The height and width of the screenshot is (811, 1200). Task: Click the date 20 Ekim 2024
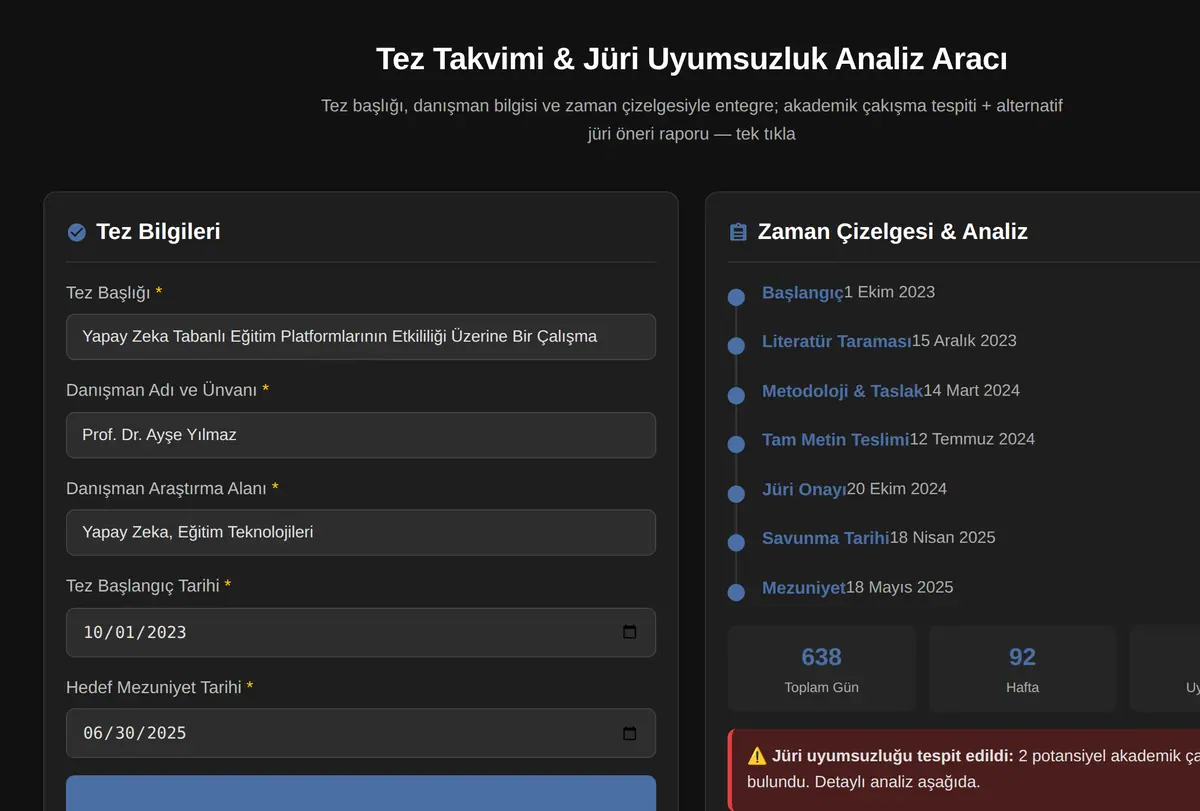(897, 489)
